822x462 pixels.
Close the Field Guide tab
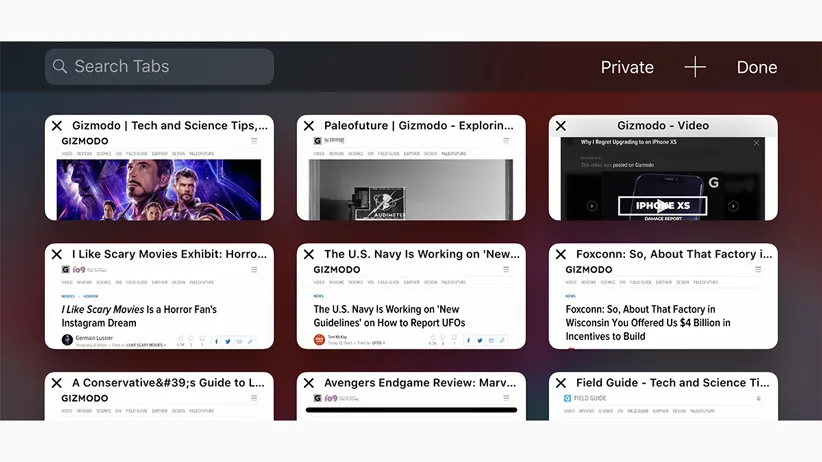561,383
